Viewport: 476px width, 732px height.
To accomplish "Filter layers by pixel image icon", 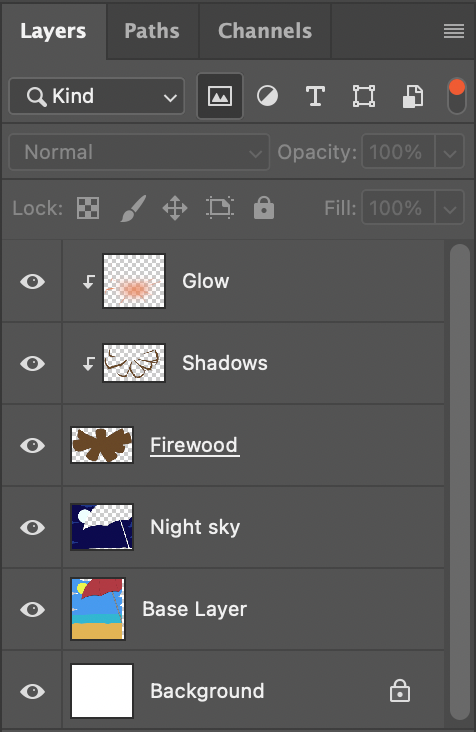I will point(220,96).
